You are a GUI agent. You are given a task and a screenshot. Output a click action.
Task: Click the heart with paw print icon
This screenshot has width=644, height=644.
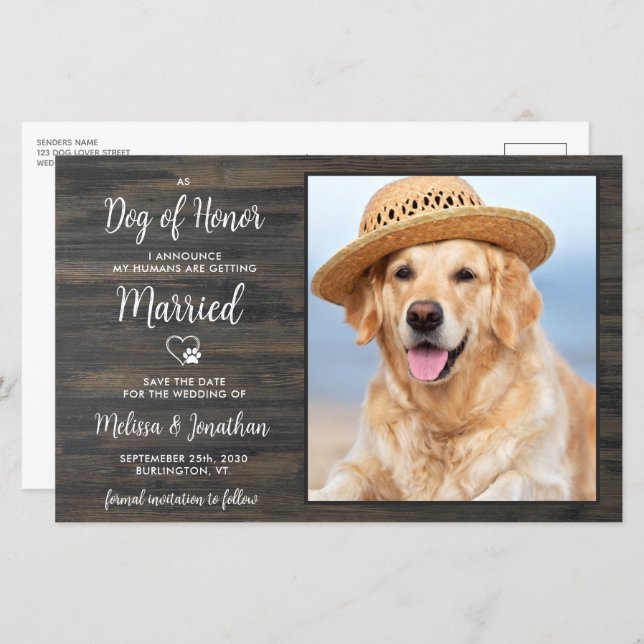tap(184, 350)
